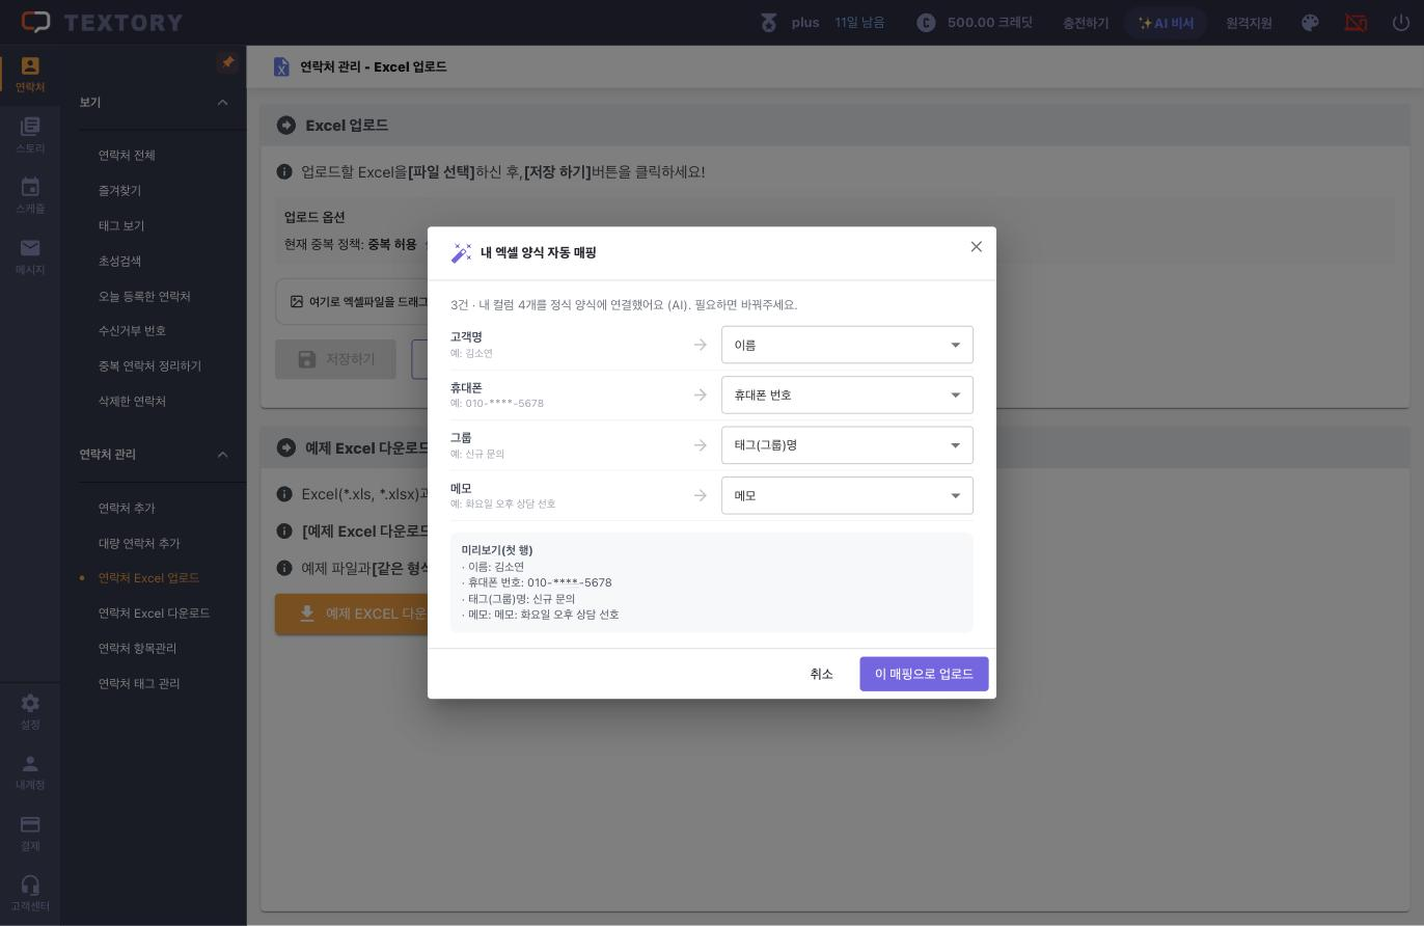Select 연락처 태그 관리 menu item

[x=139, y=684]
